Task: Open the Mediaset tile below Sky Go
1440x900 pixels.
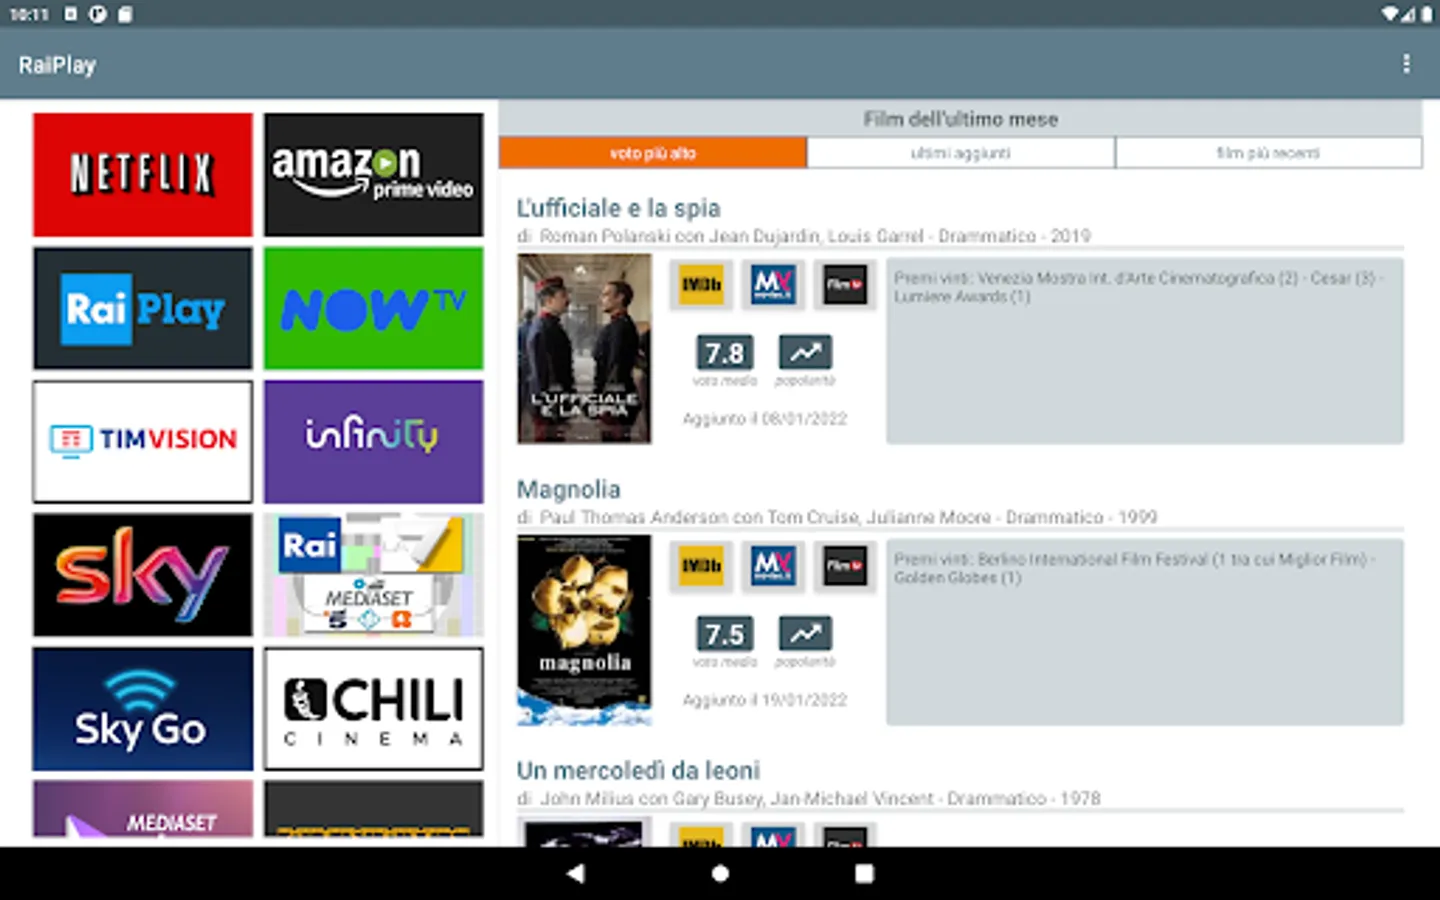Action: pyautogui.click(x=143, y=809)
